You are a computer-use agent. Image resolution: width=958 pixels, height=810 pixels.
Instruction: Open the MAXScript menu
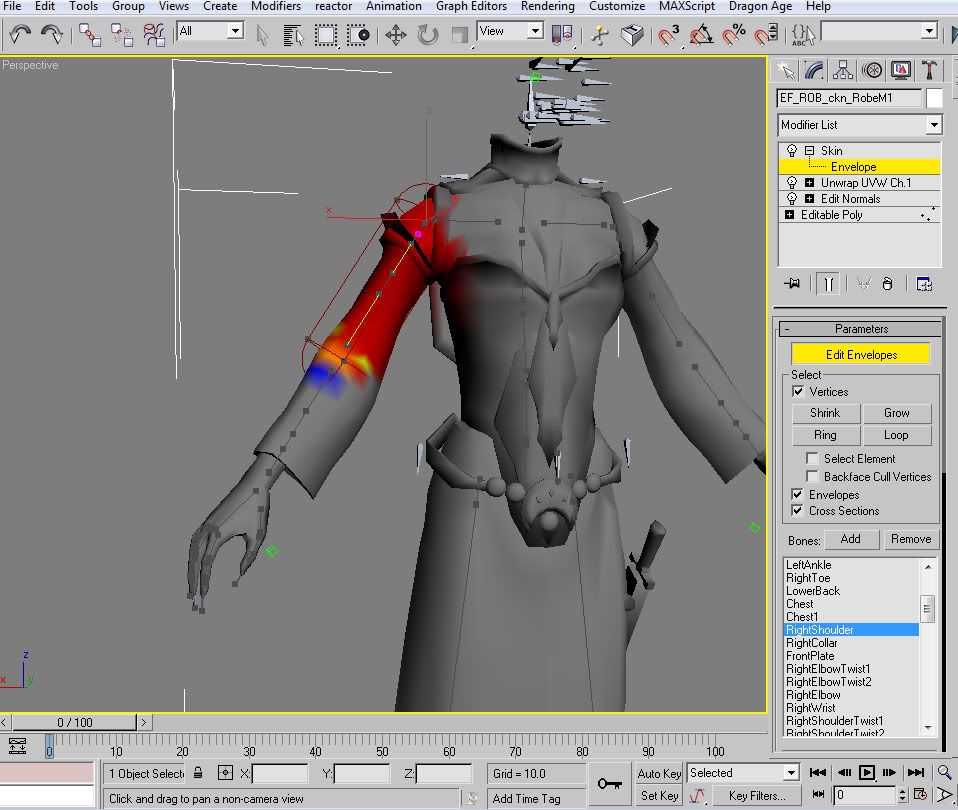click(687, 6)
